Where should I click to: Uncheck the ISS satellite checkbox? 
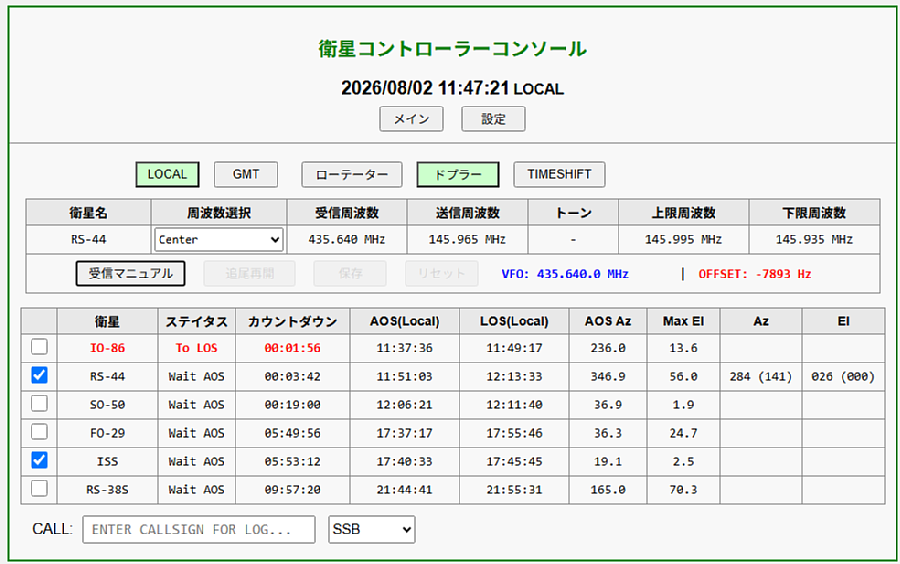[39, 460]
